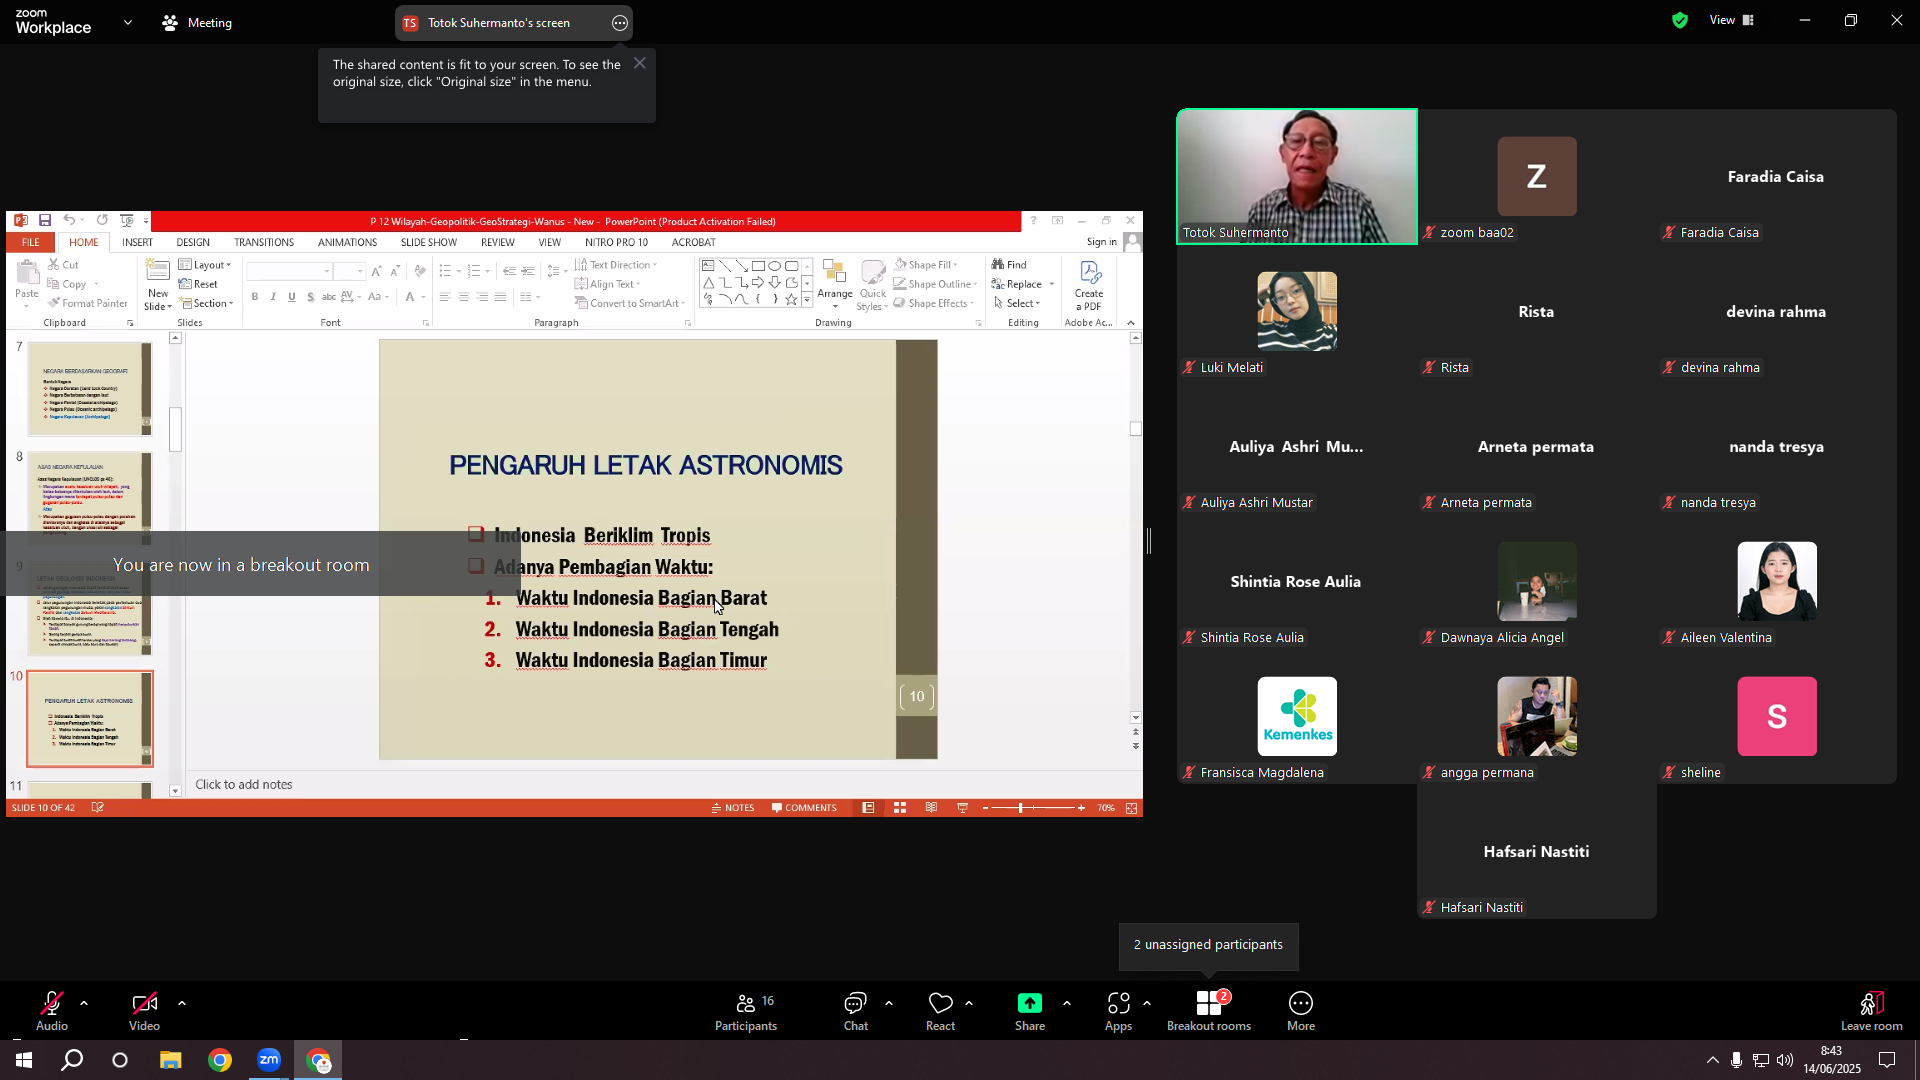1920x1080 pixels.
Task: Toggle Italic formatting
Action: (273, 297)
